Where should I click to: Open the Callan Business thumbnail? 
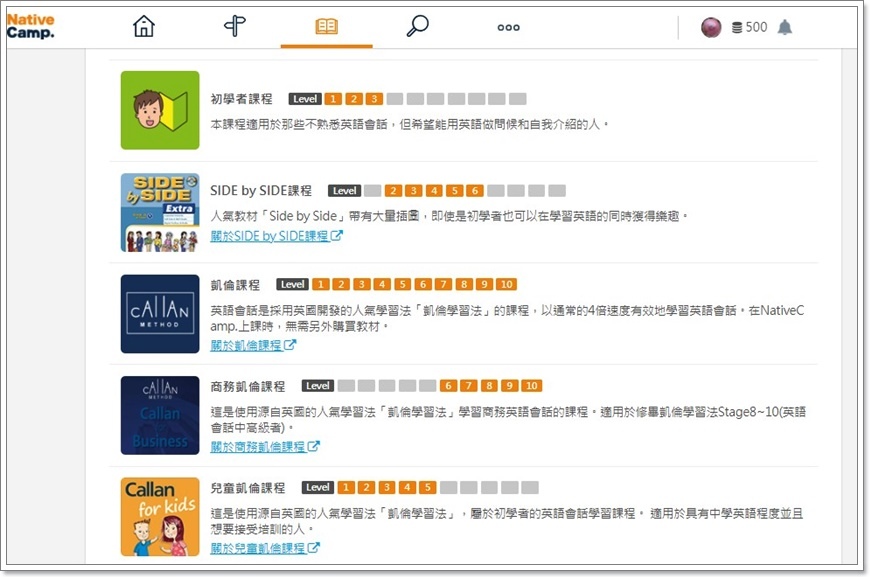[160, 416]
